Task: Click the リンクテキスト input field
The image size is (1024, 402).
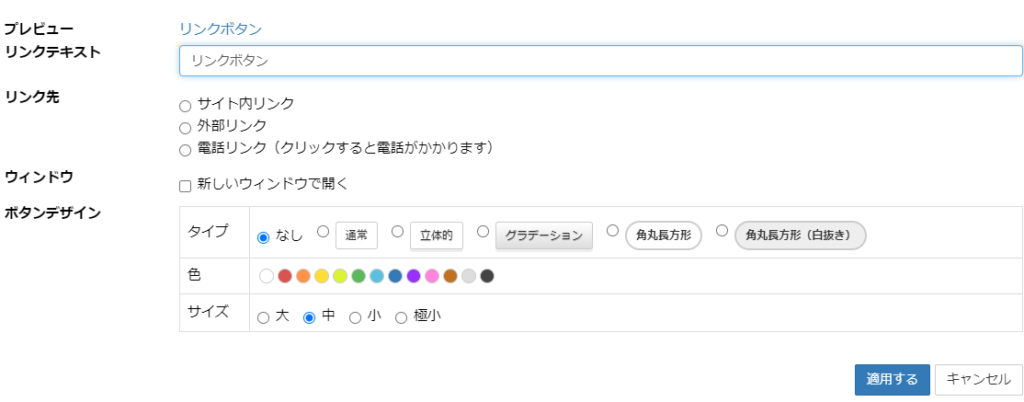Action: click(x=600, y=60)
